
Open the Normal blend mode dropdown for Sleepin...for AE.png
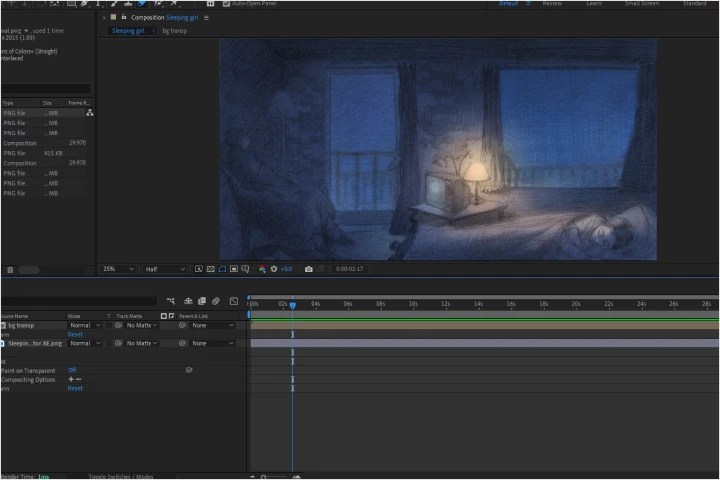[x=85, y=343]
